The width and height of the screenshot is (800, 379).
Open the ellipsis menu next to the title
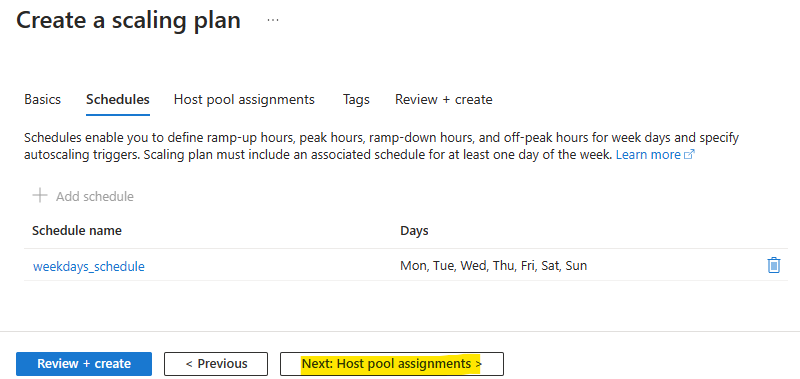tap(273, 20)
